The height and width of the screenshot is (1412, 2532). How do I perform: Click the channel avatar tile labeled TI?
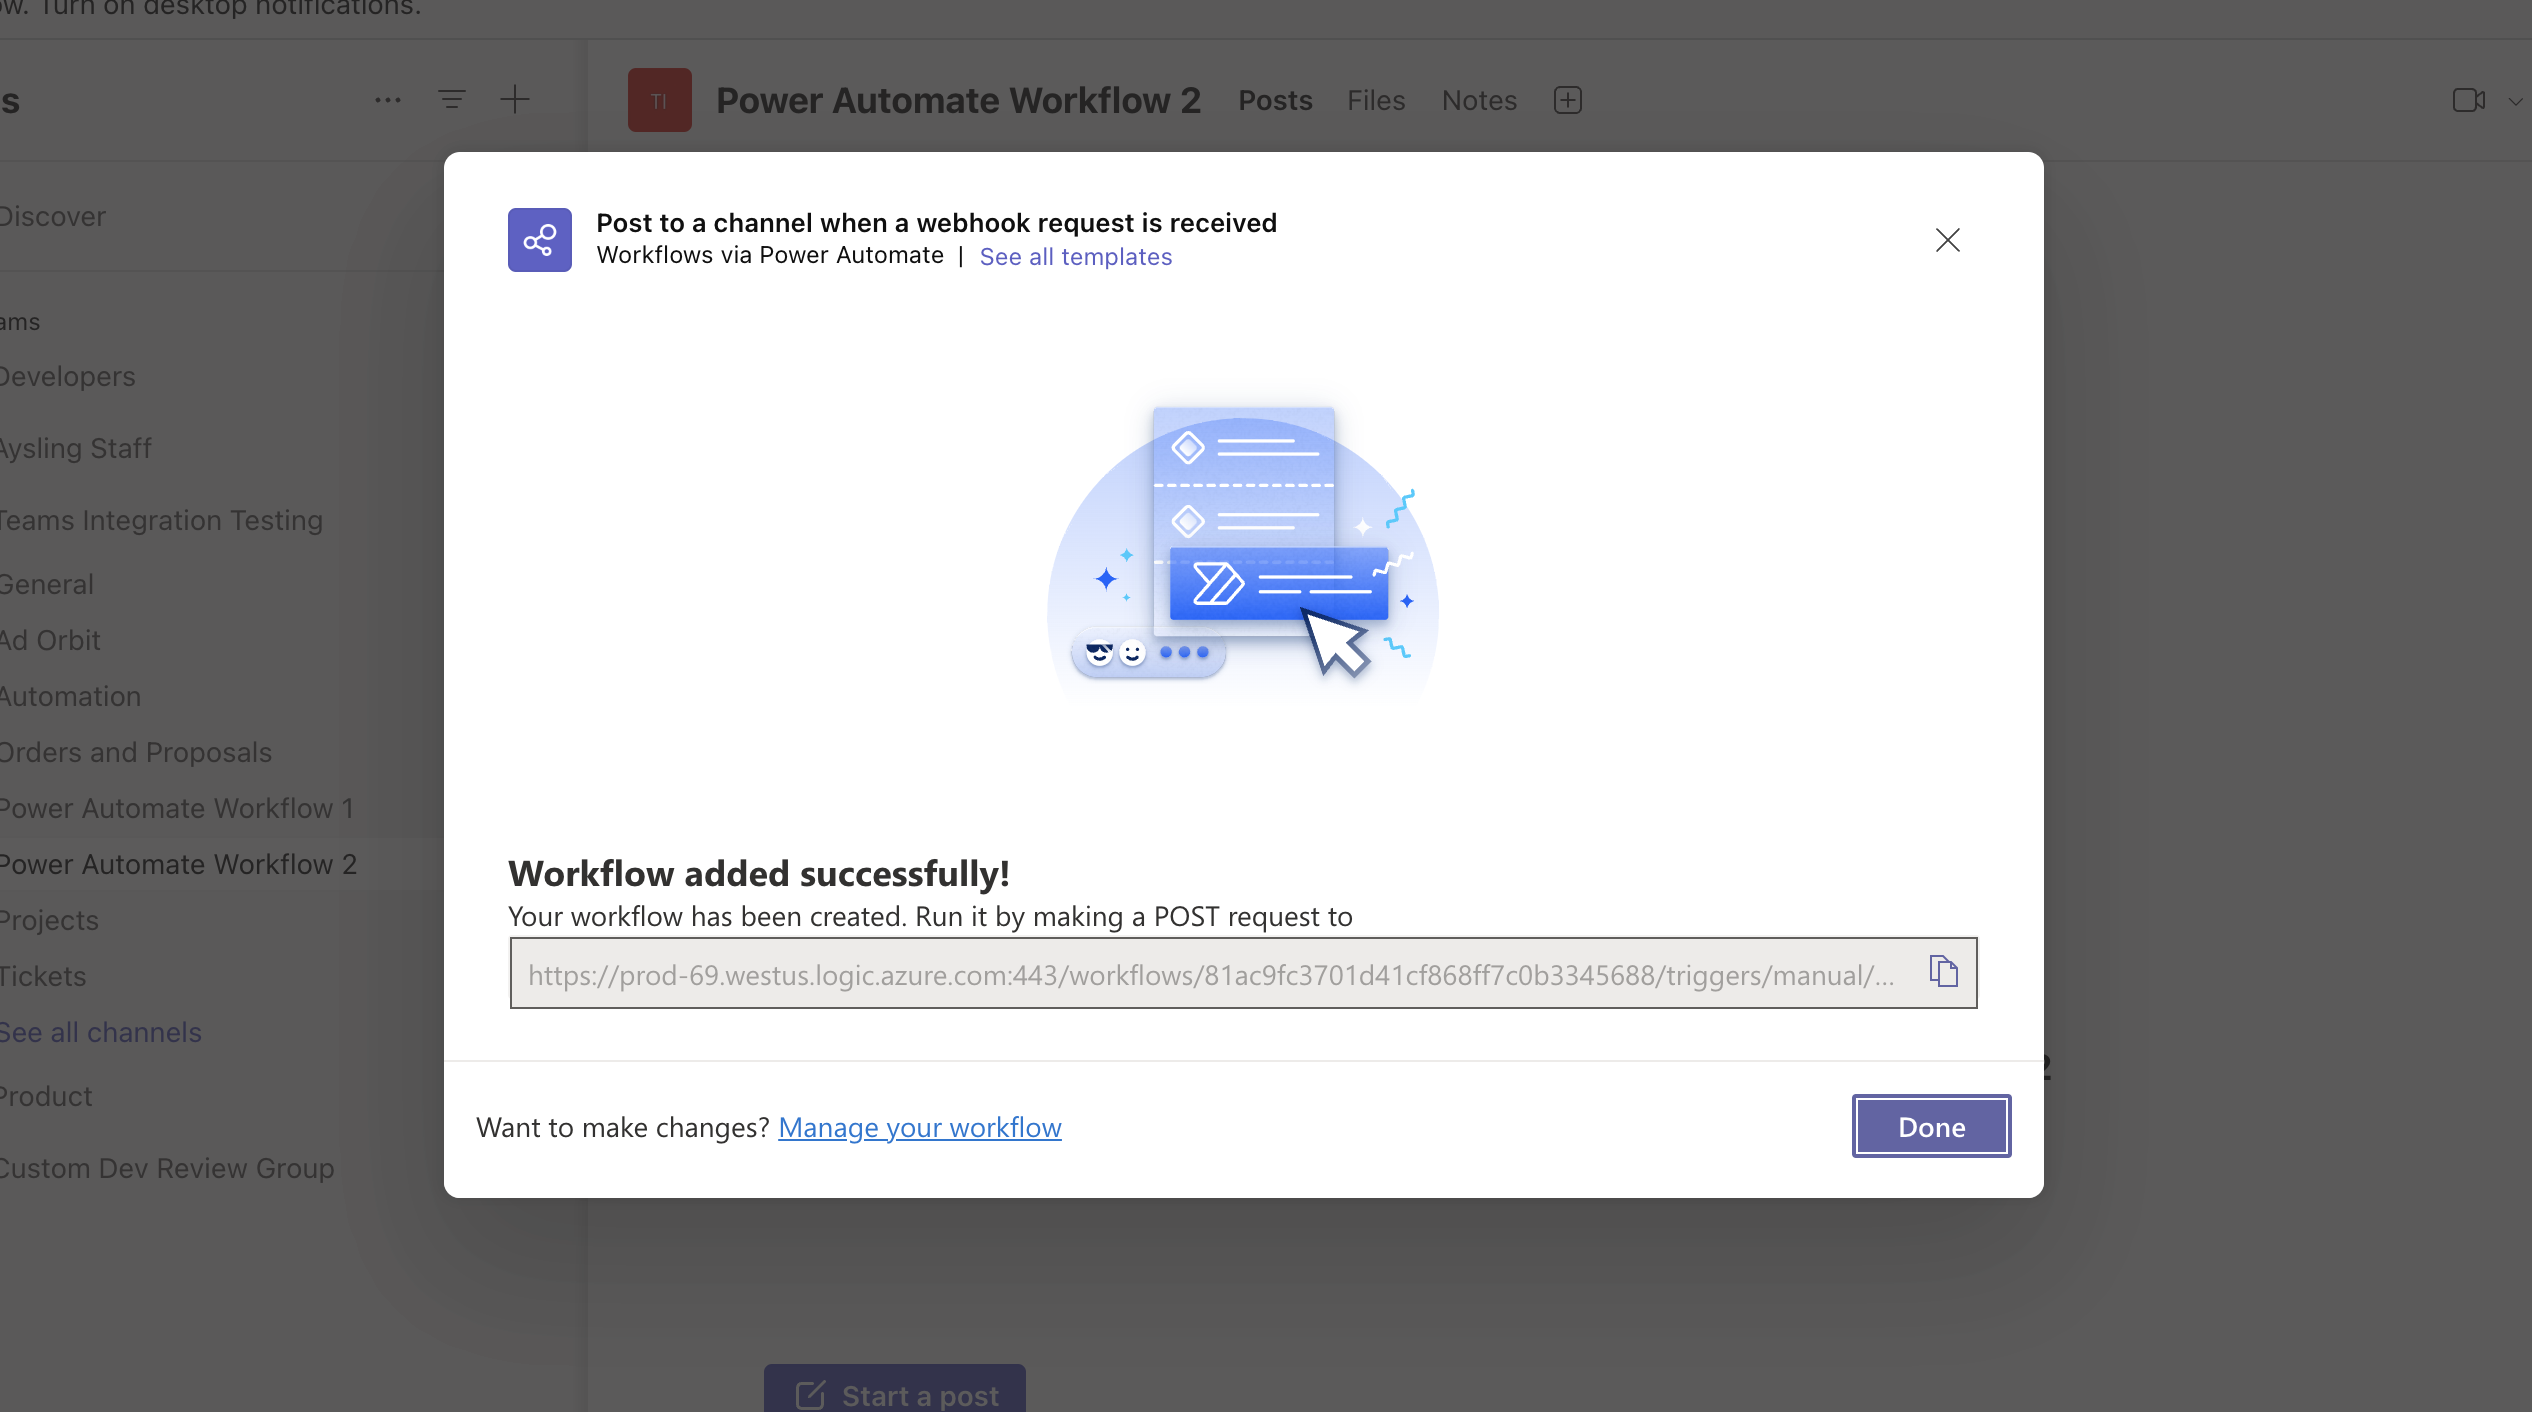click(659, 100)
